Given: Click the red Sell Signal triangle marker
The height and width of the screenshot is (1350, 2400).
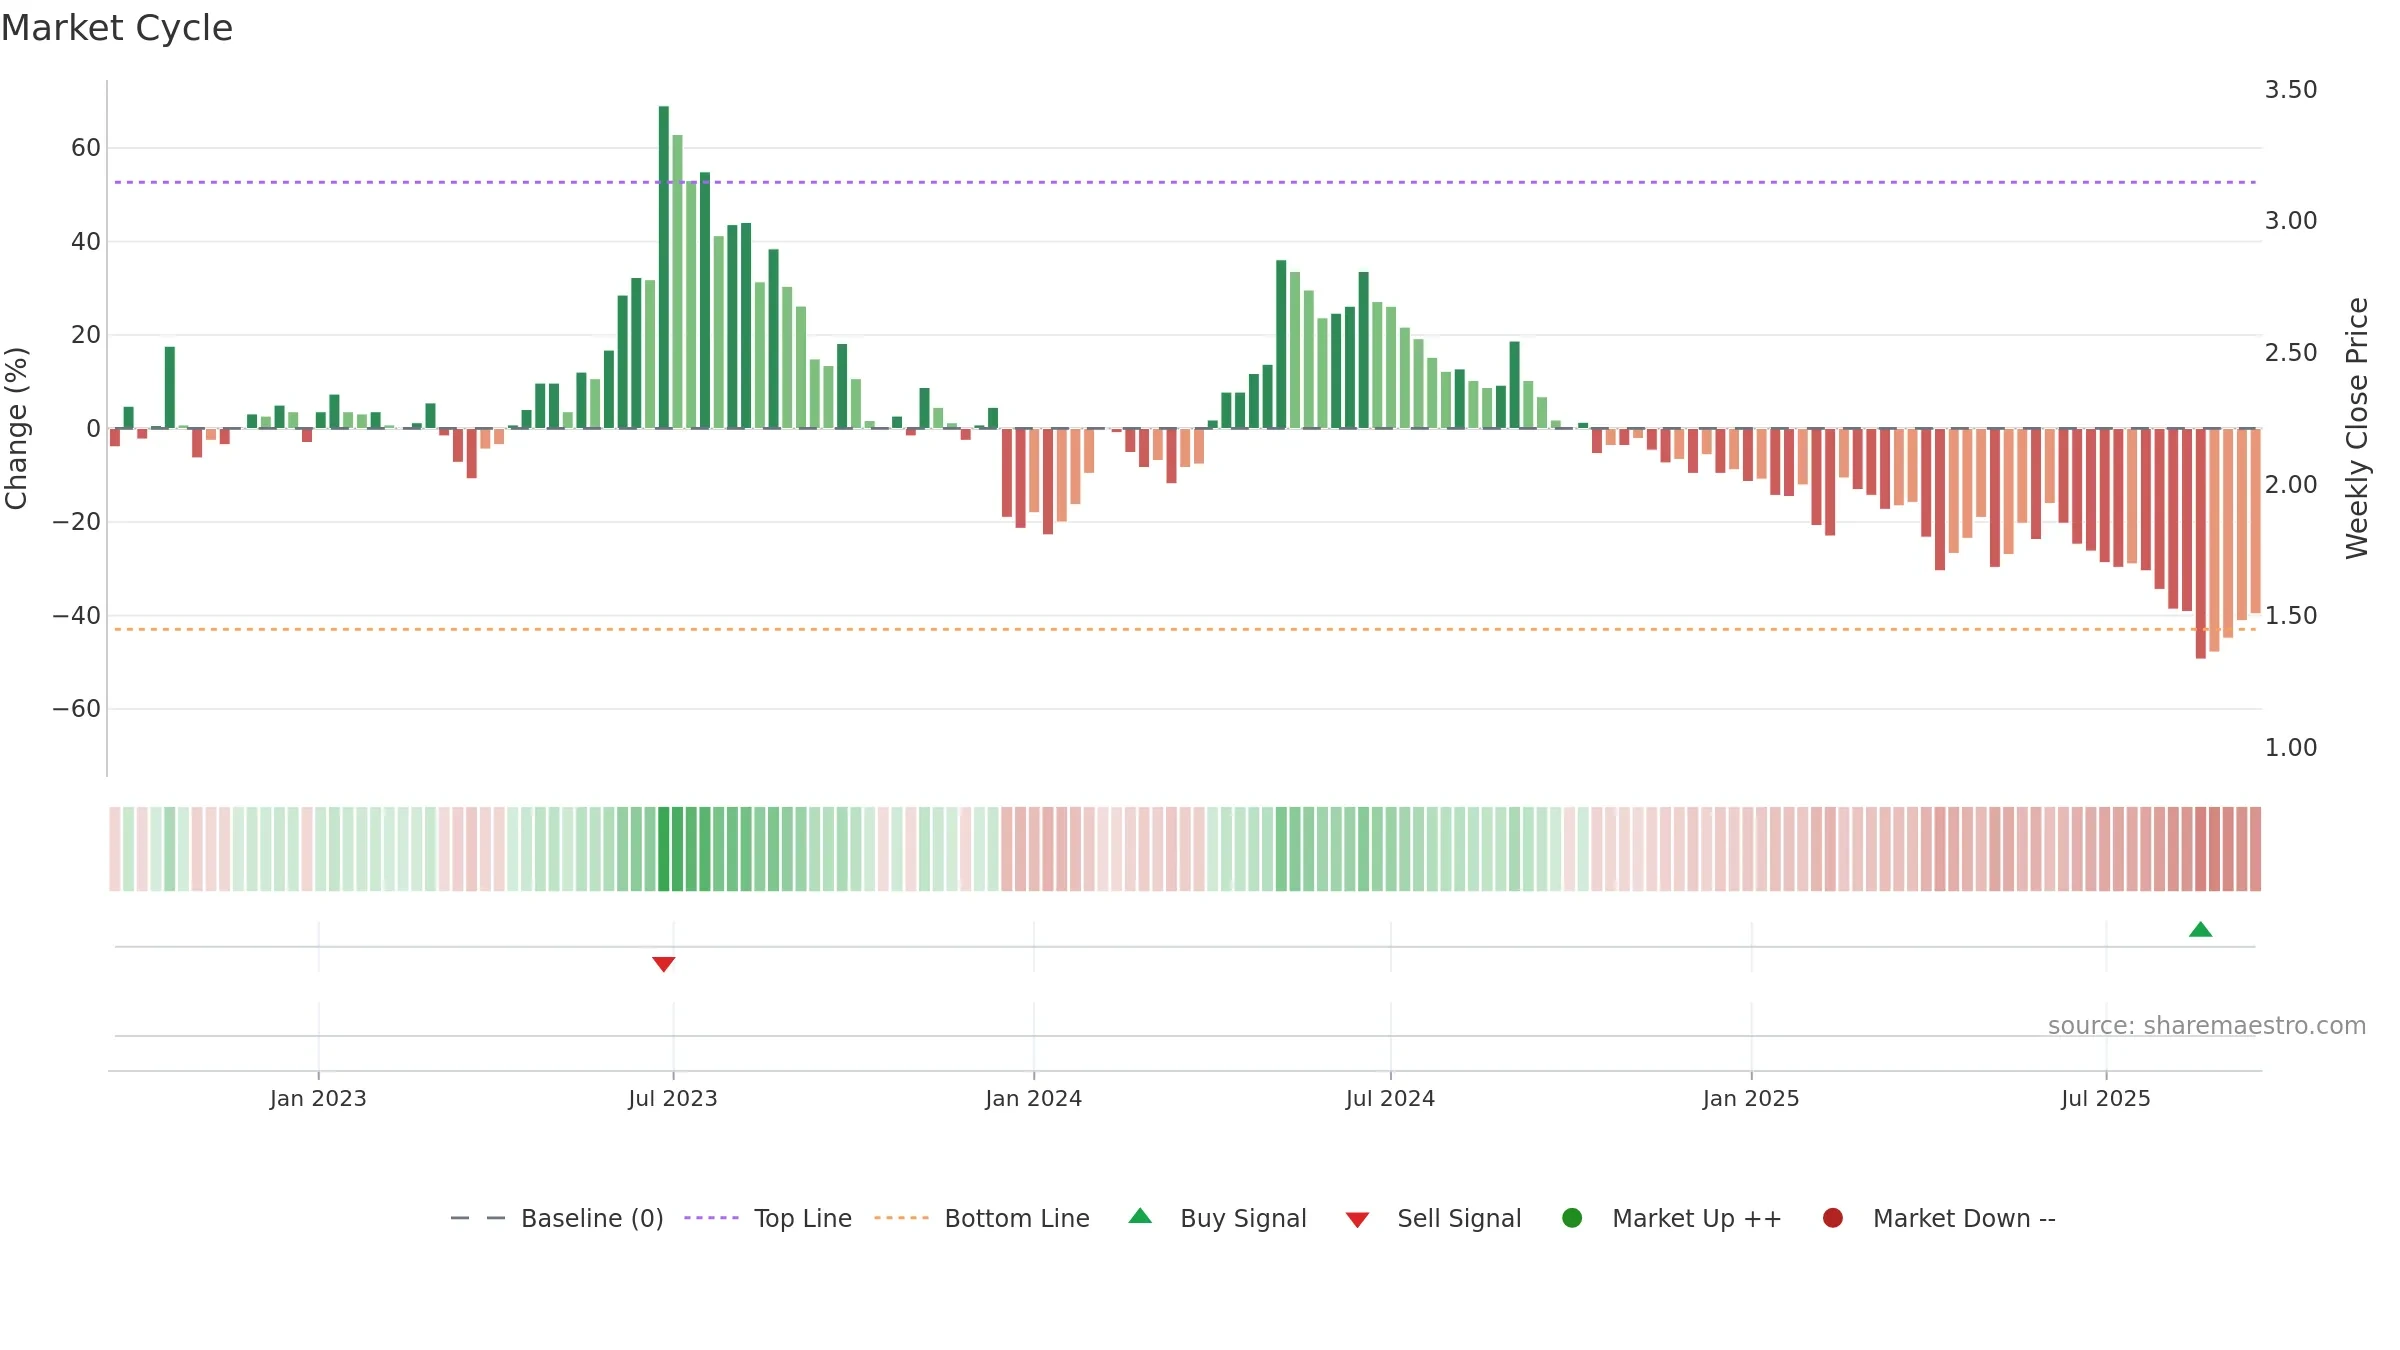Looking at the screenshot, I should pos(663,964).
